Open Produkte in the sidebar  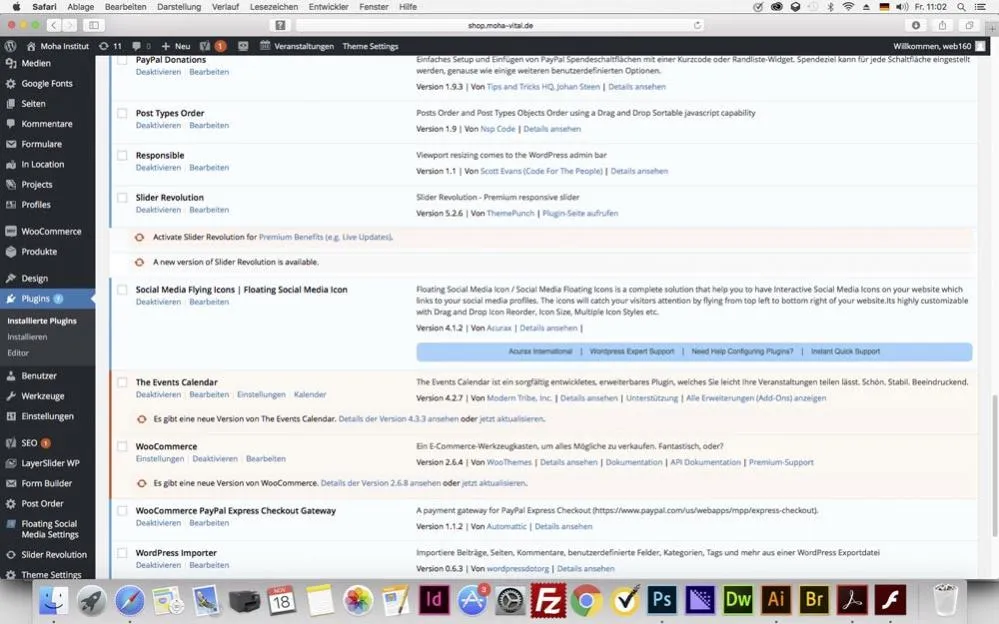39,252
